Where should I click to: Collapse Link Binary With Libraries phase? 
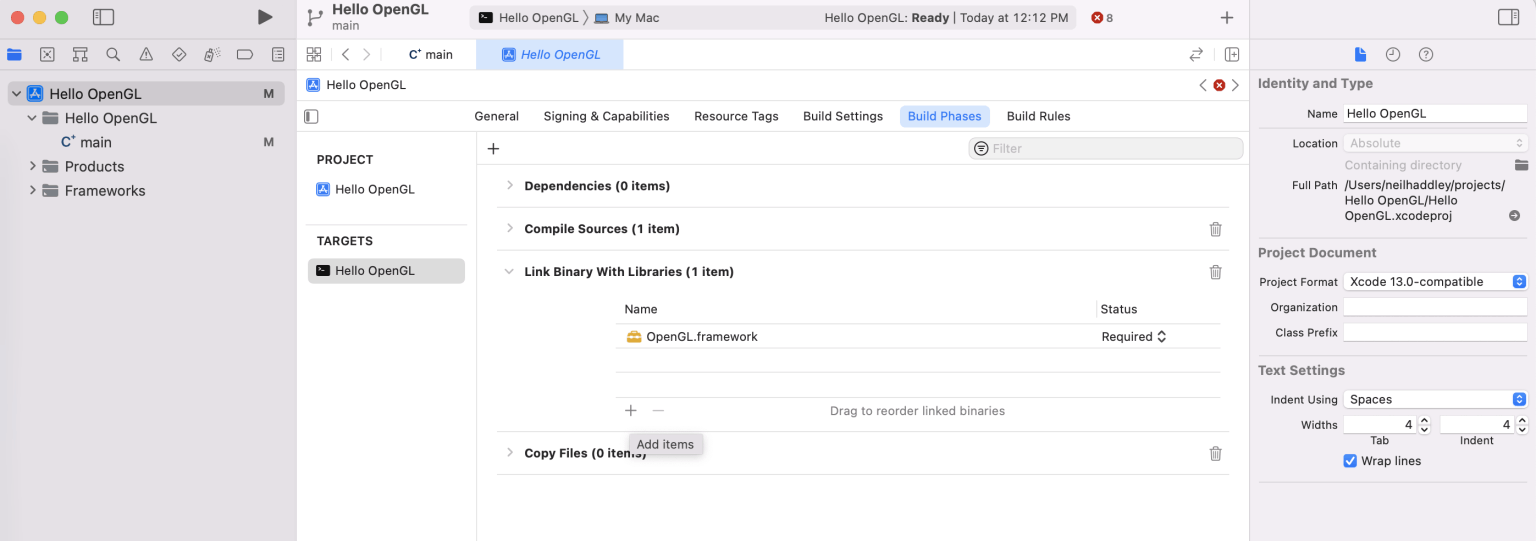coord(509,272)
